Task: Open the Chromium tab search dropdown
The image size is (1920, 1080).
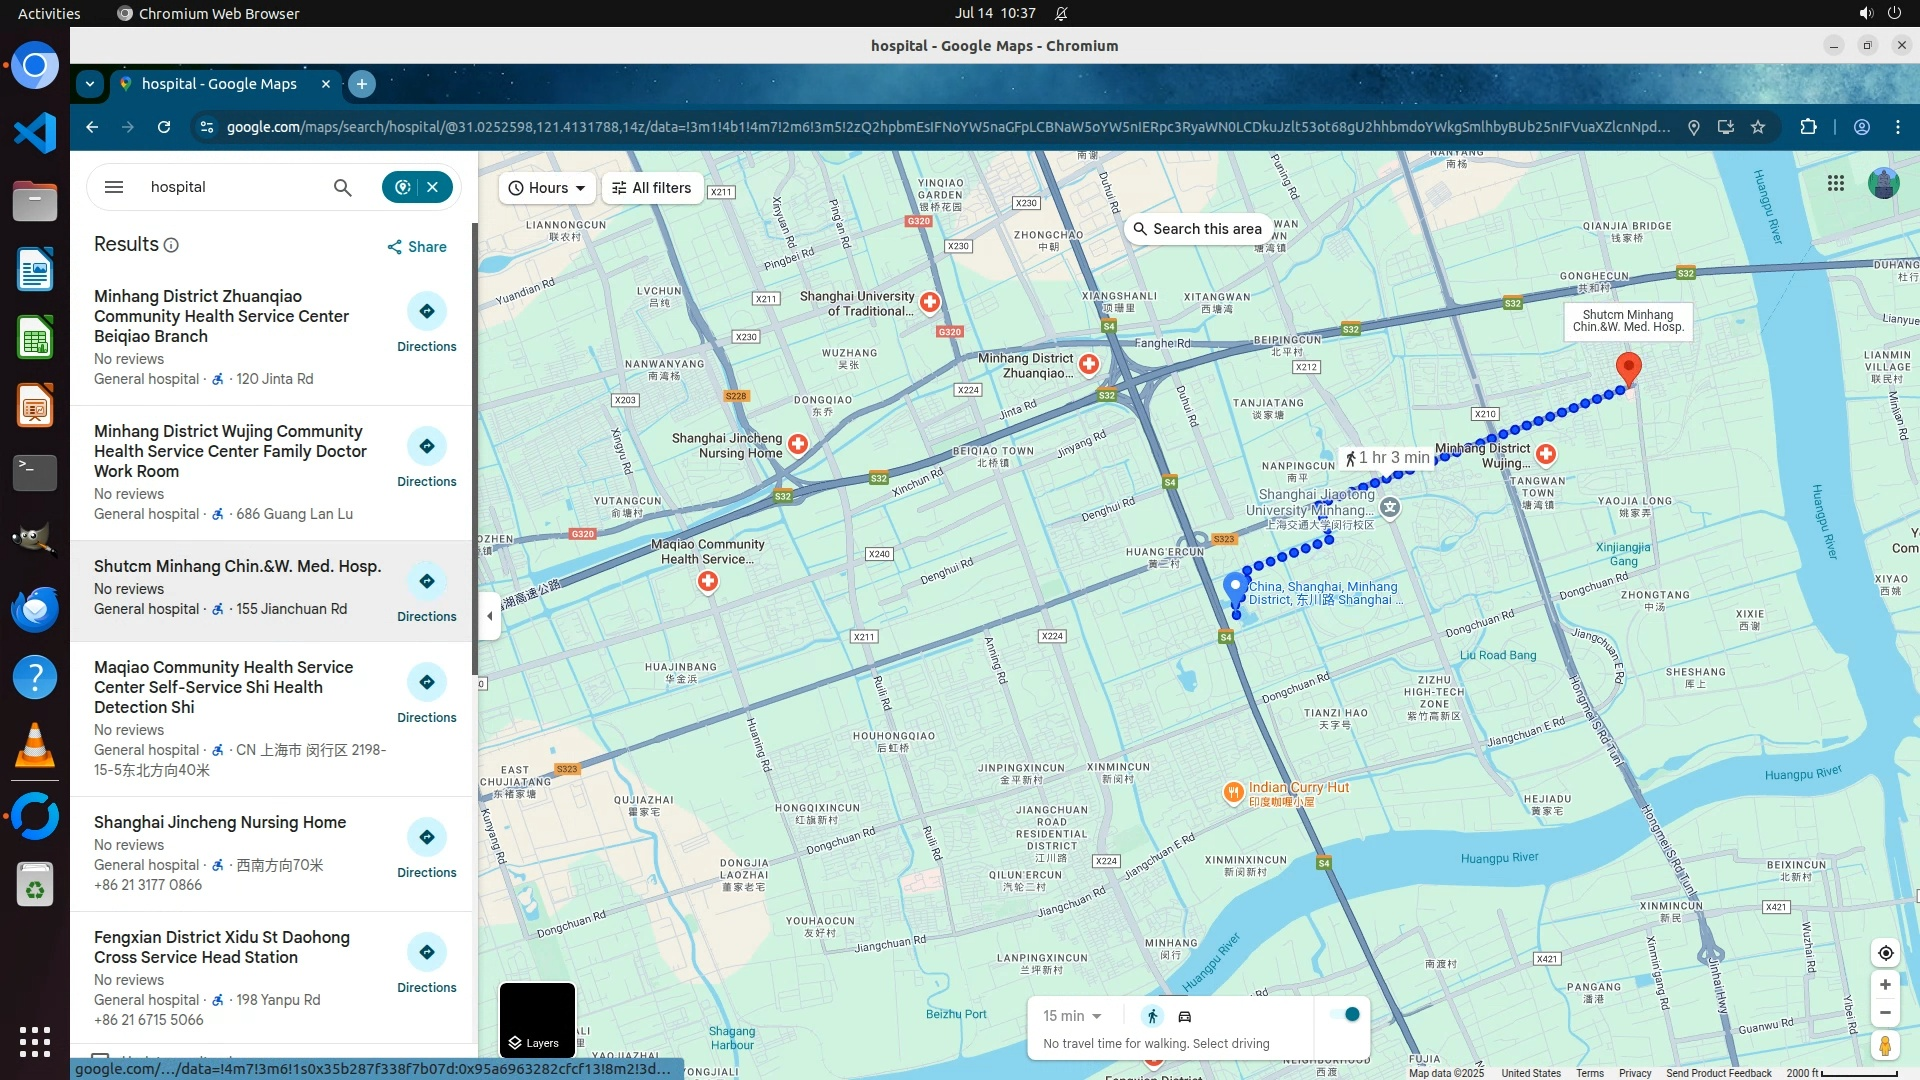Action: click(x=90, y=84)
